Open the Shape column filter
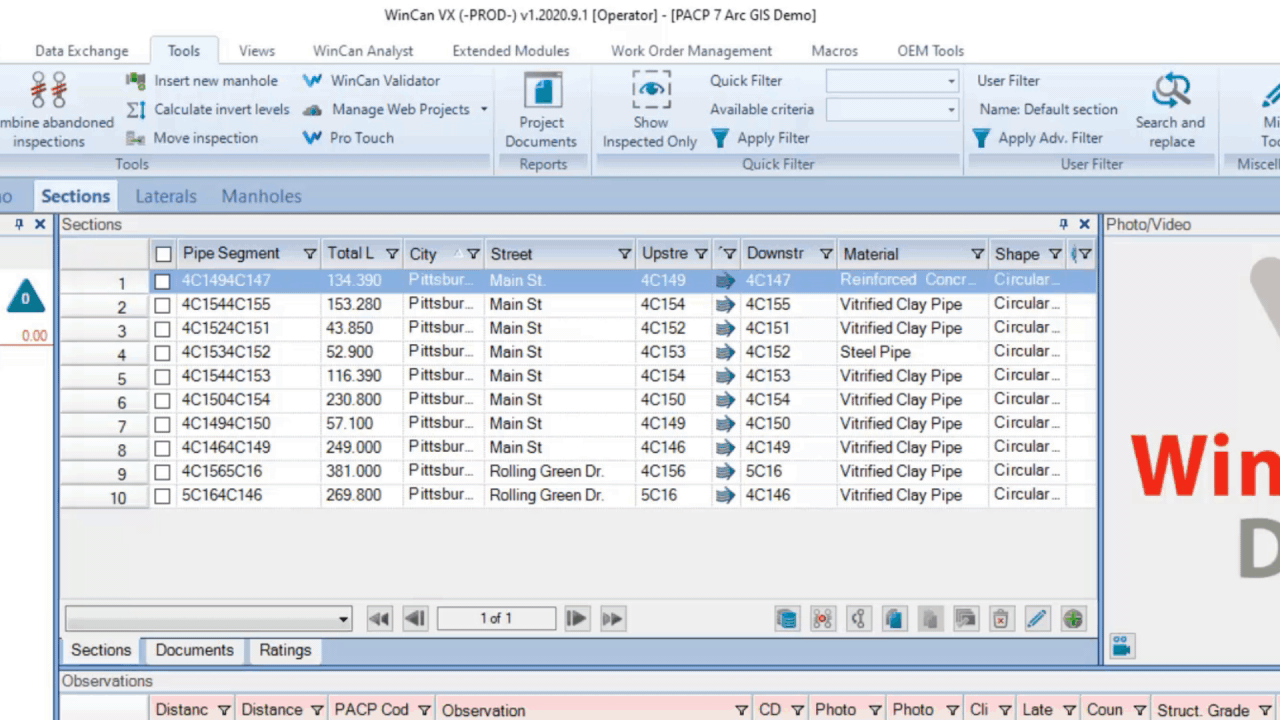Image resolution: width=1280 pixels, height=720 pixels. tap(1054, 254)
